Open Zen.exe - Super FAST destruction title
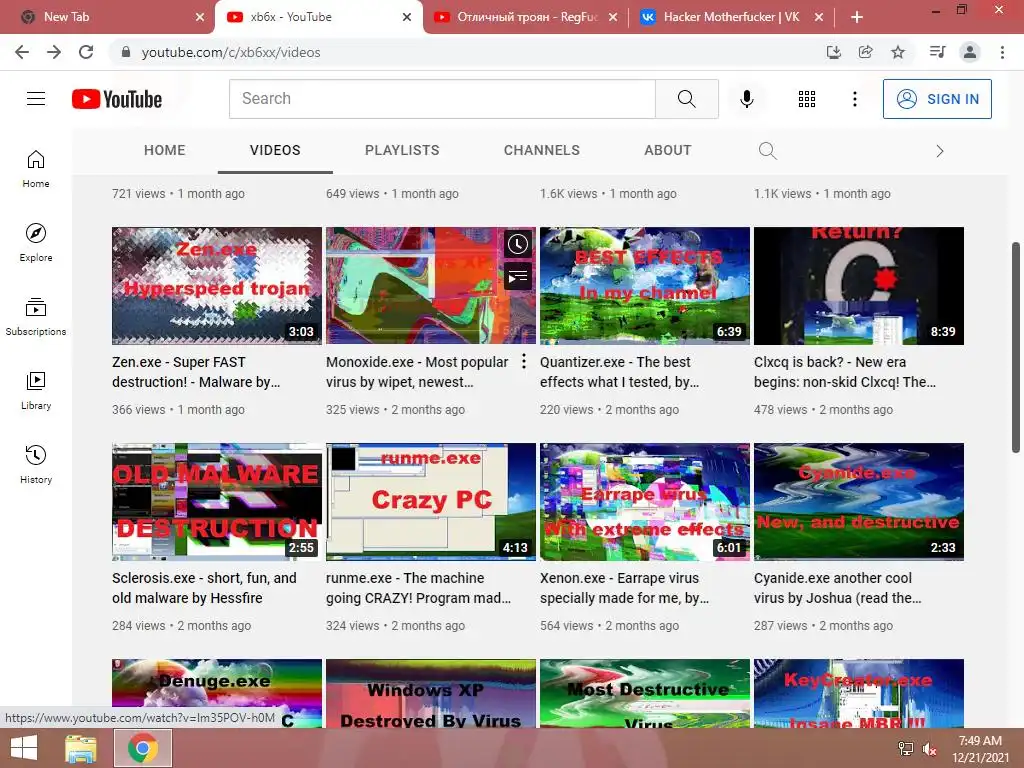This screenshot has width=1024, height=768. [196, 372]
